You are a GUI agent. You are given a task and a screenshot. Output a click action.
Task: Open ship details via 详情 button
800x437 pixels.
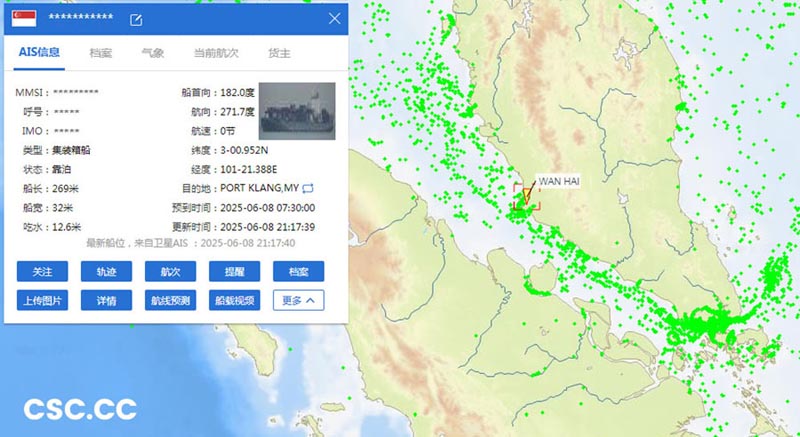(106, 299)
